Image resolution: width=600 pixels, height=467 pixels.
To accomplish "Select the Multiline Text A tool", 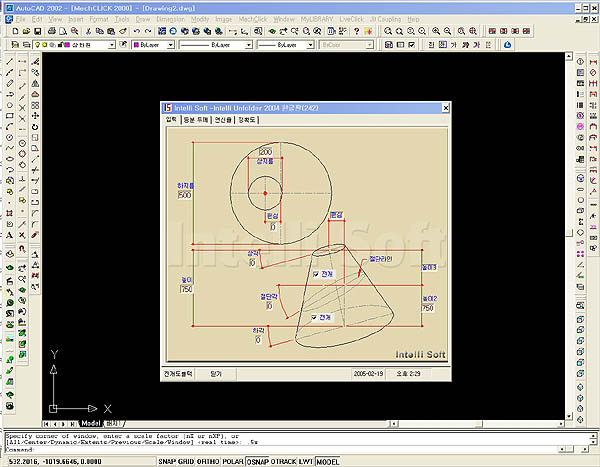I will point(10,235).
